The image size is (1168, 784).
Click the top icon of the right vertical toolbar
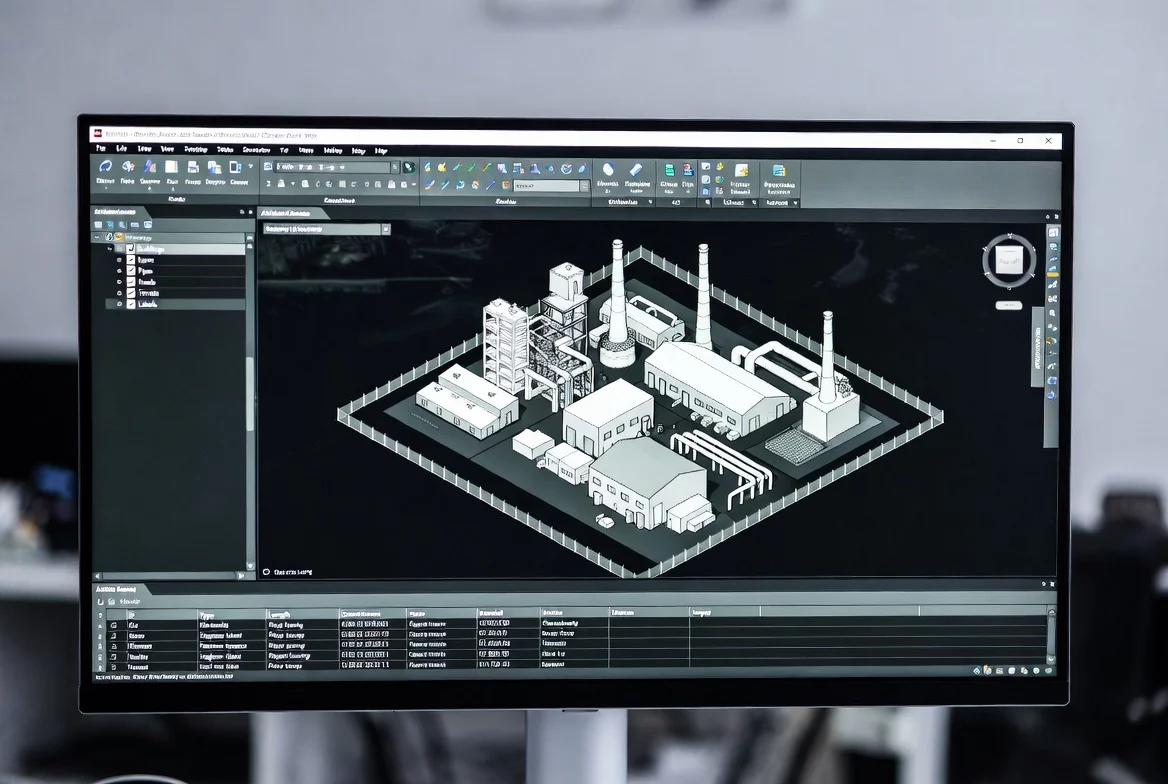click(x=1053, y=233)
